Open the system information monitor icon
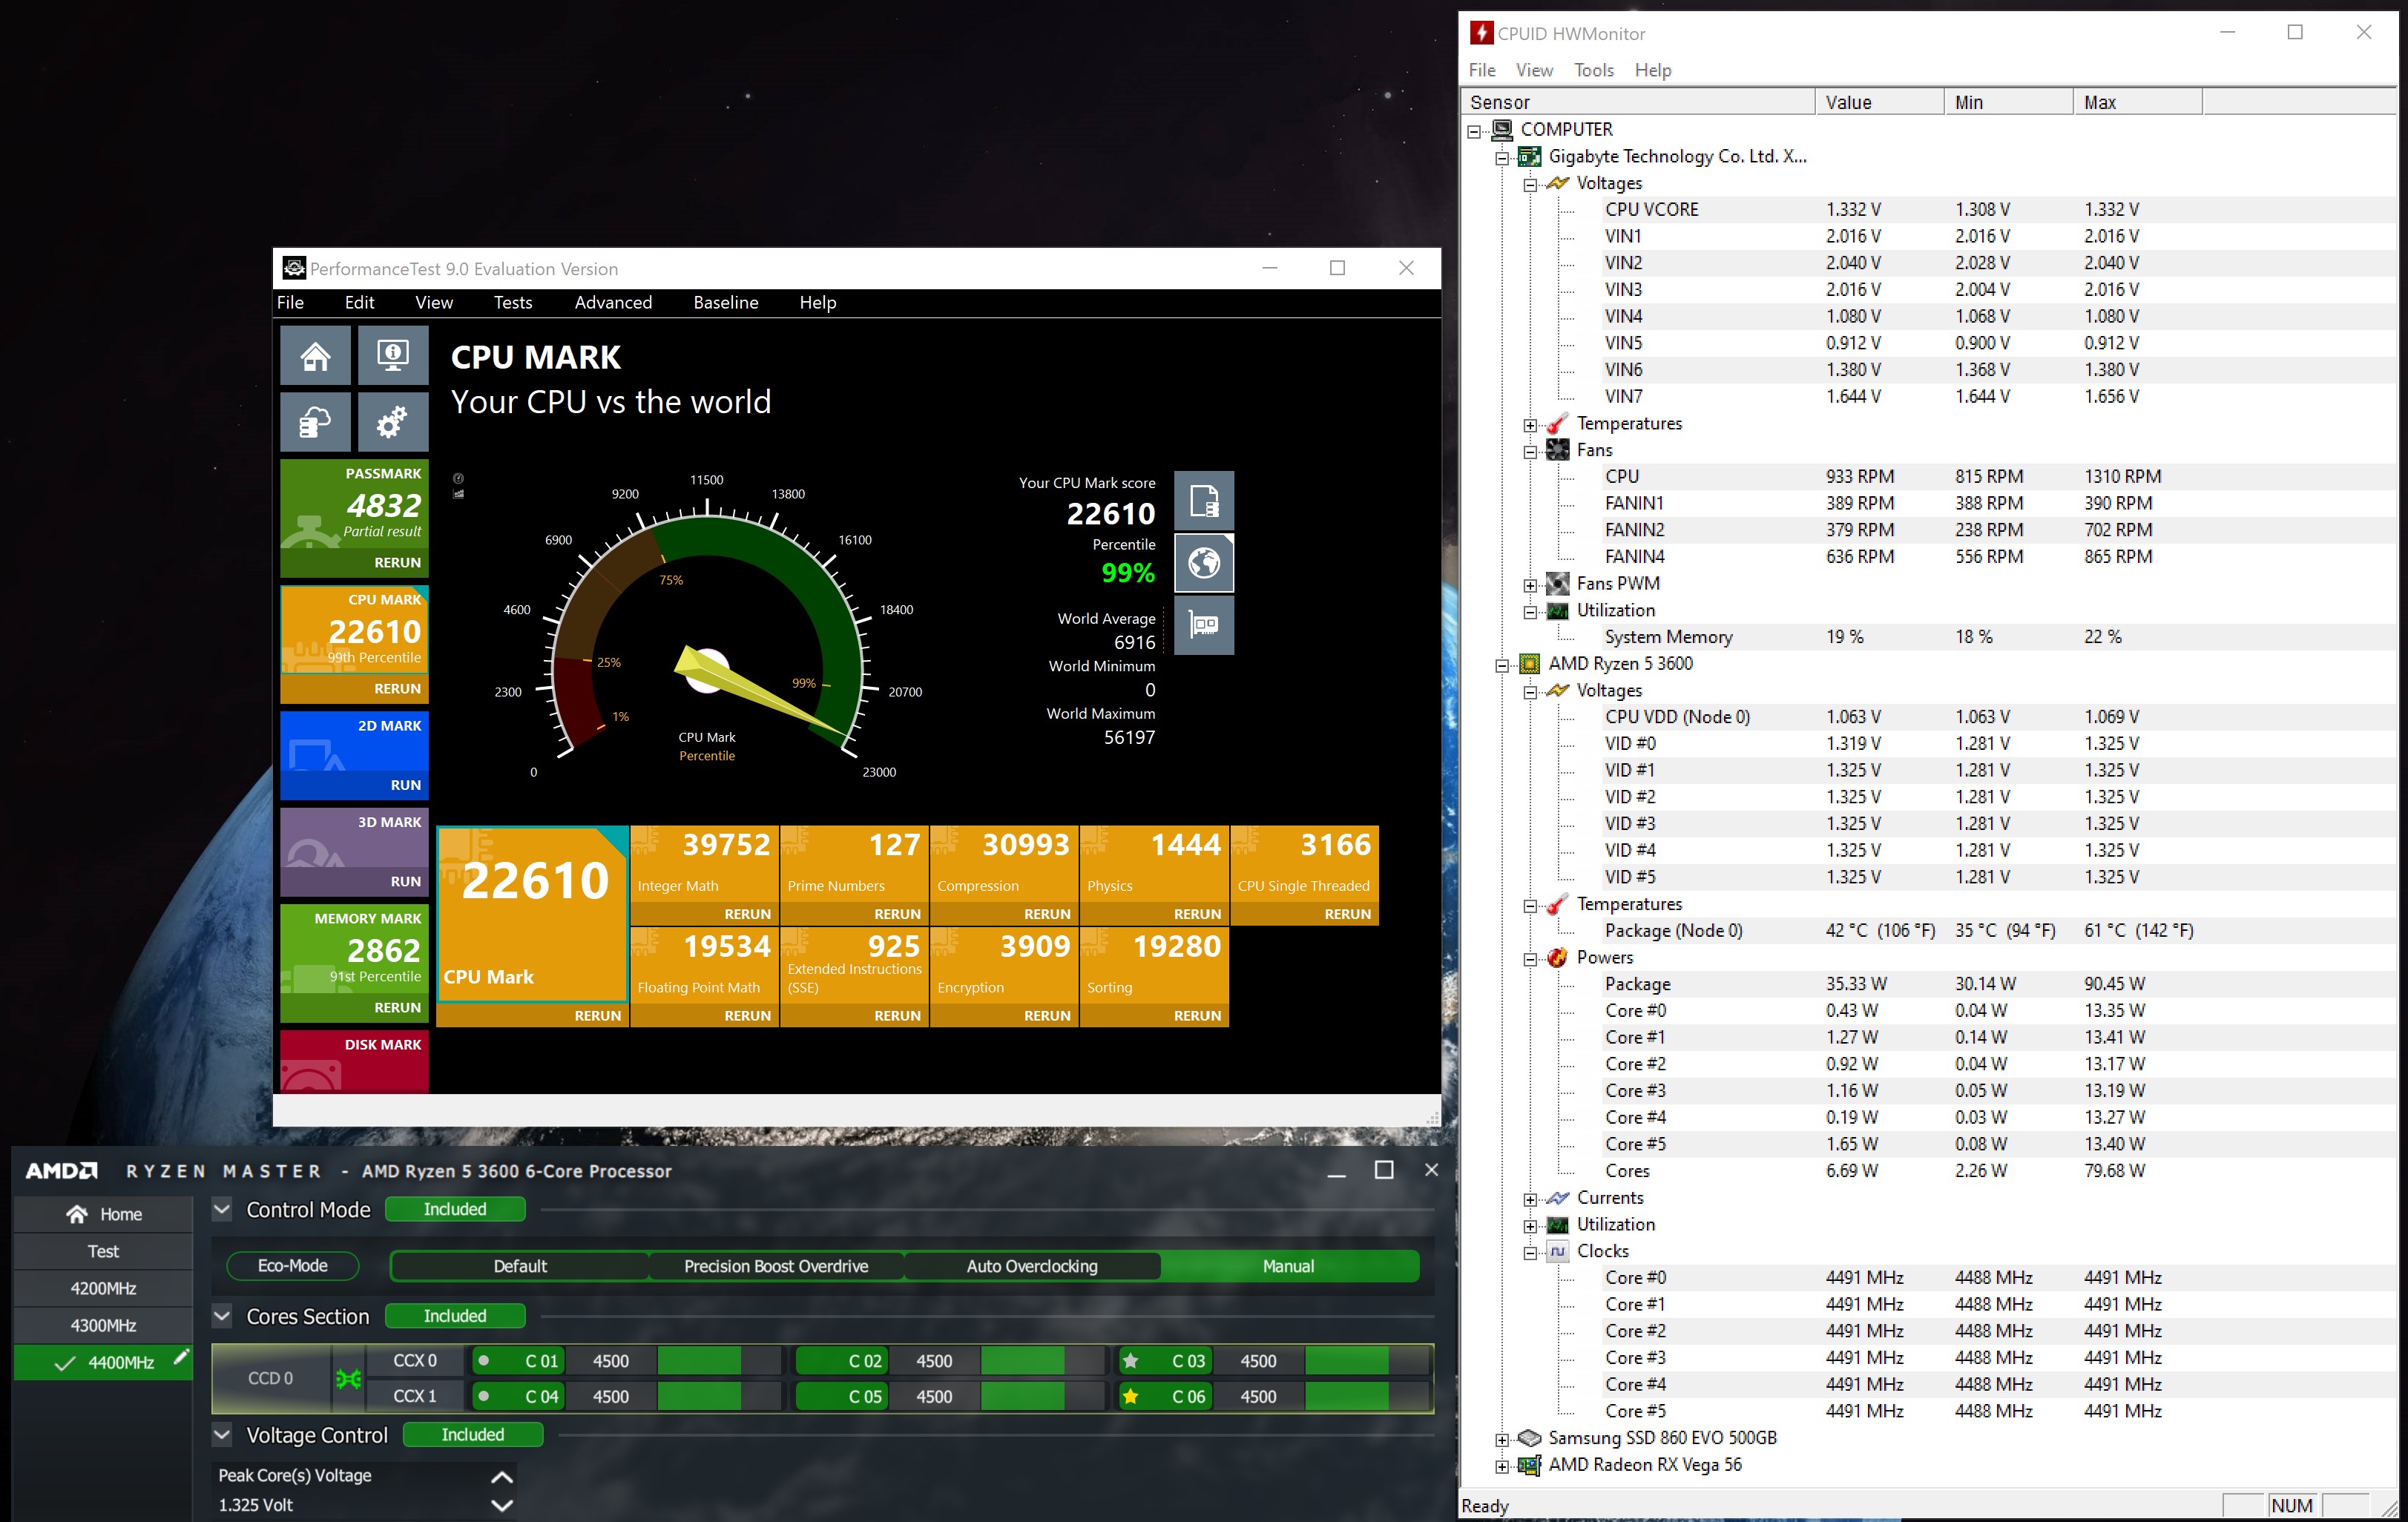This screenshot has width=2408, height=1522. (393, 355)
